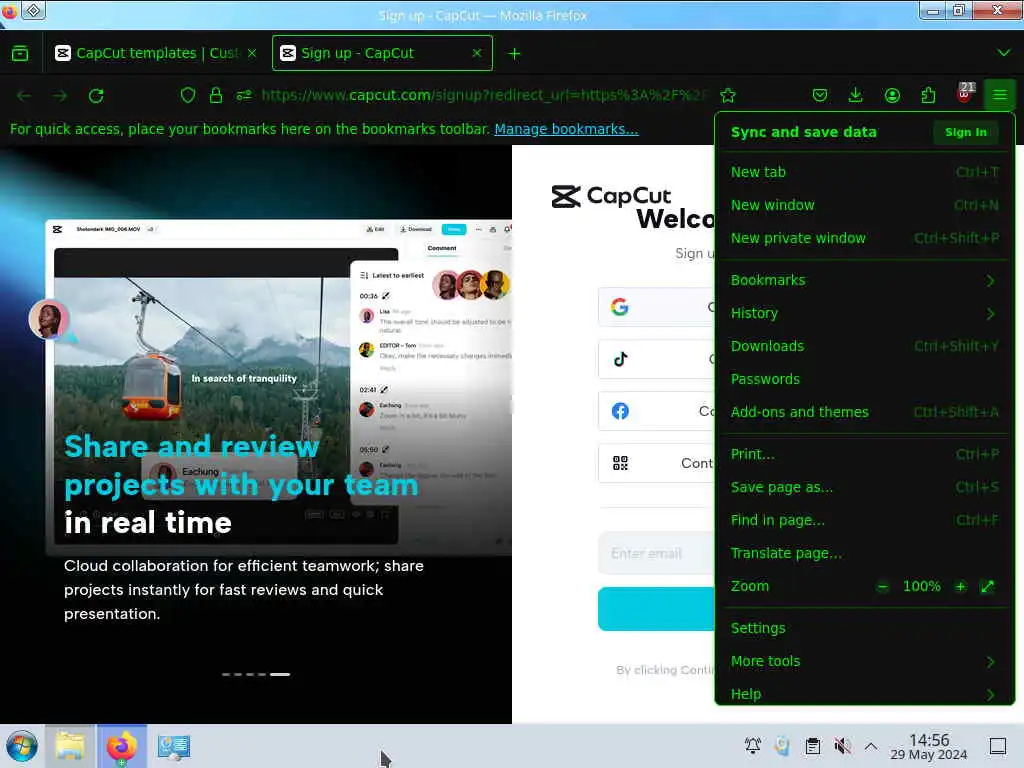Continue with QR code button

pos(656,463)
